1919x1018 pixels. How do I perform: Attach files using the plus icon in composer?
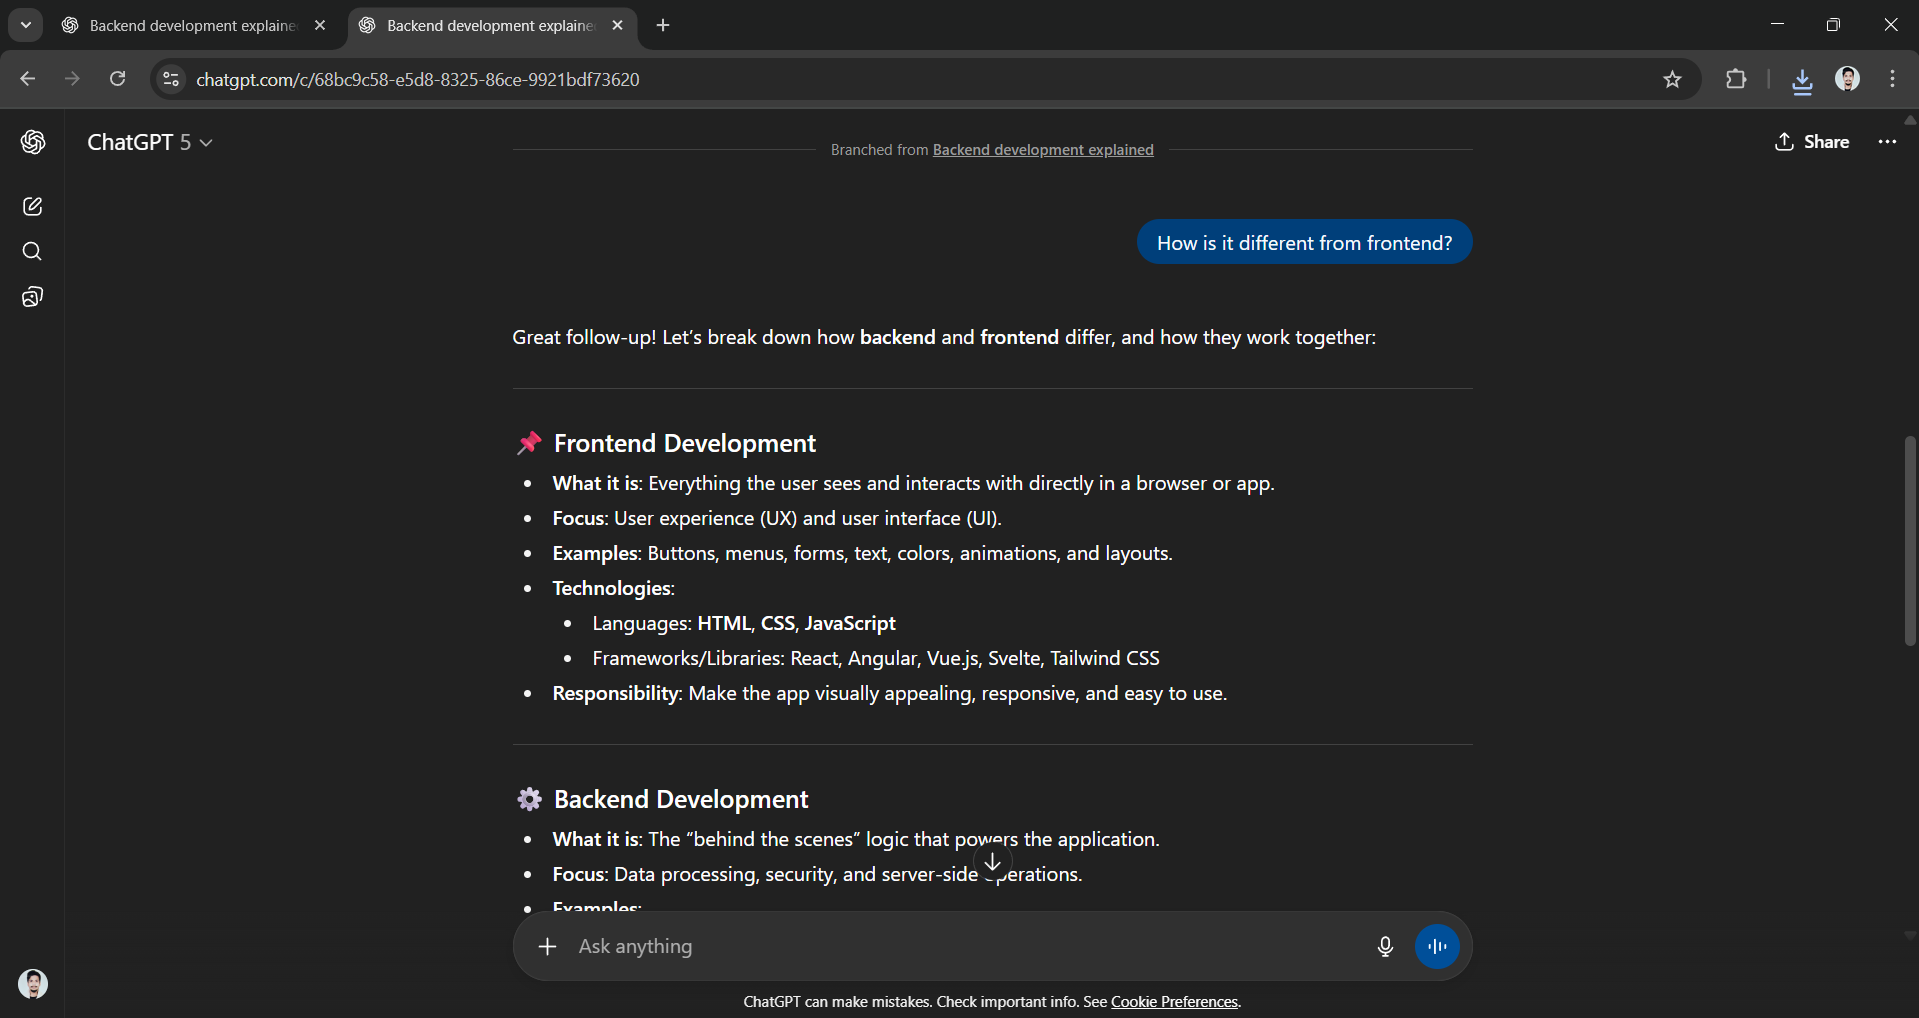(548, 946)
